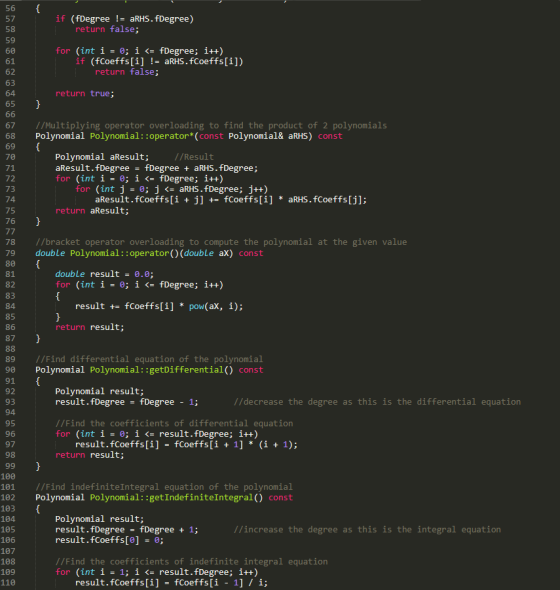Click line number 79 in the gutter
This screenshot has width=560, height=590.
point(10,253)
